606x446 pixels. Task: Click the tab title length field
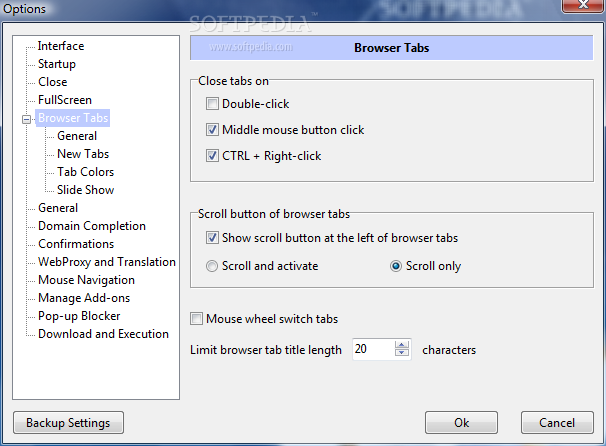click(x=373, y=350)
